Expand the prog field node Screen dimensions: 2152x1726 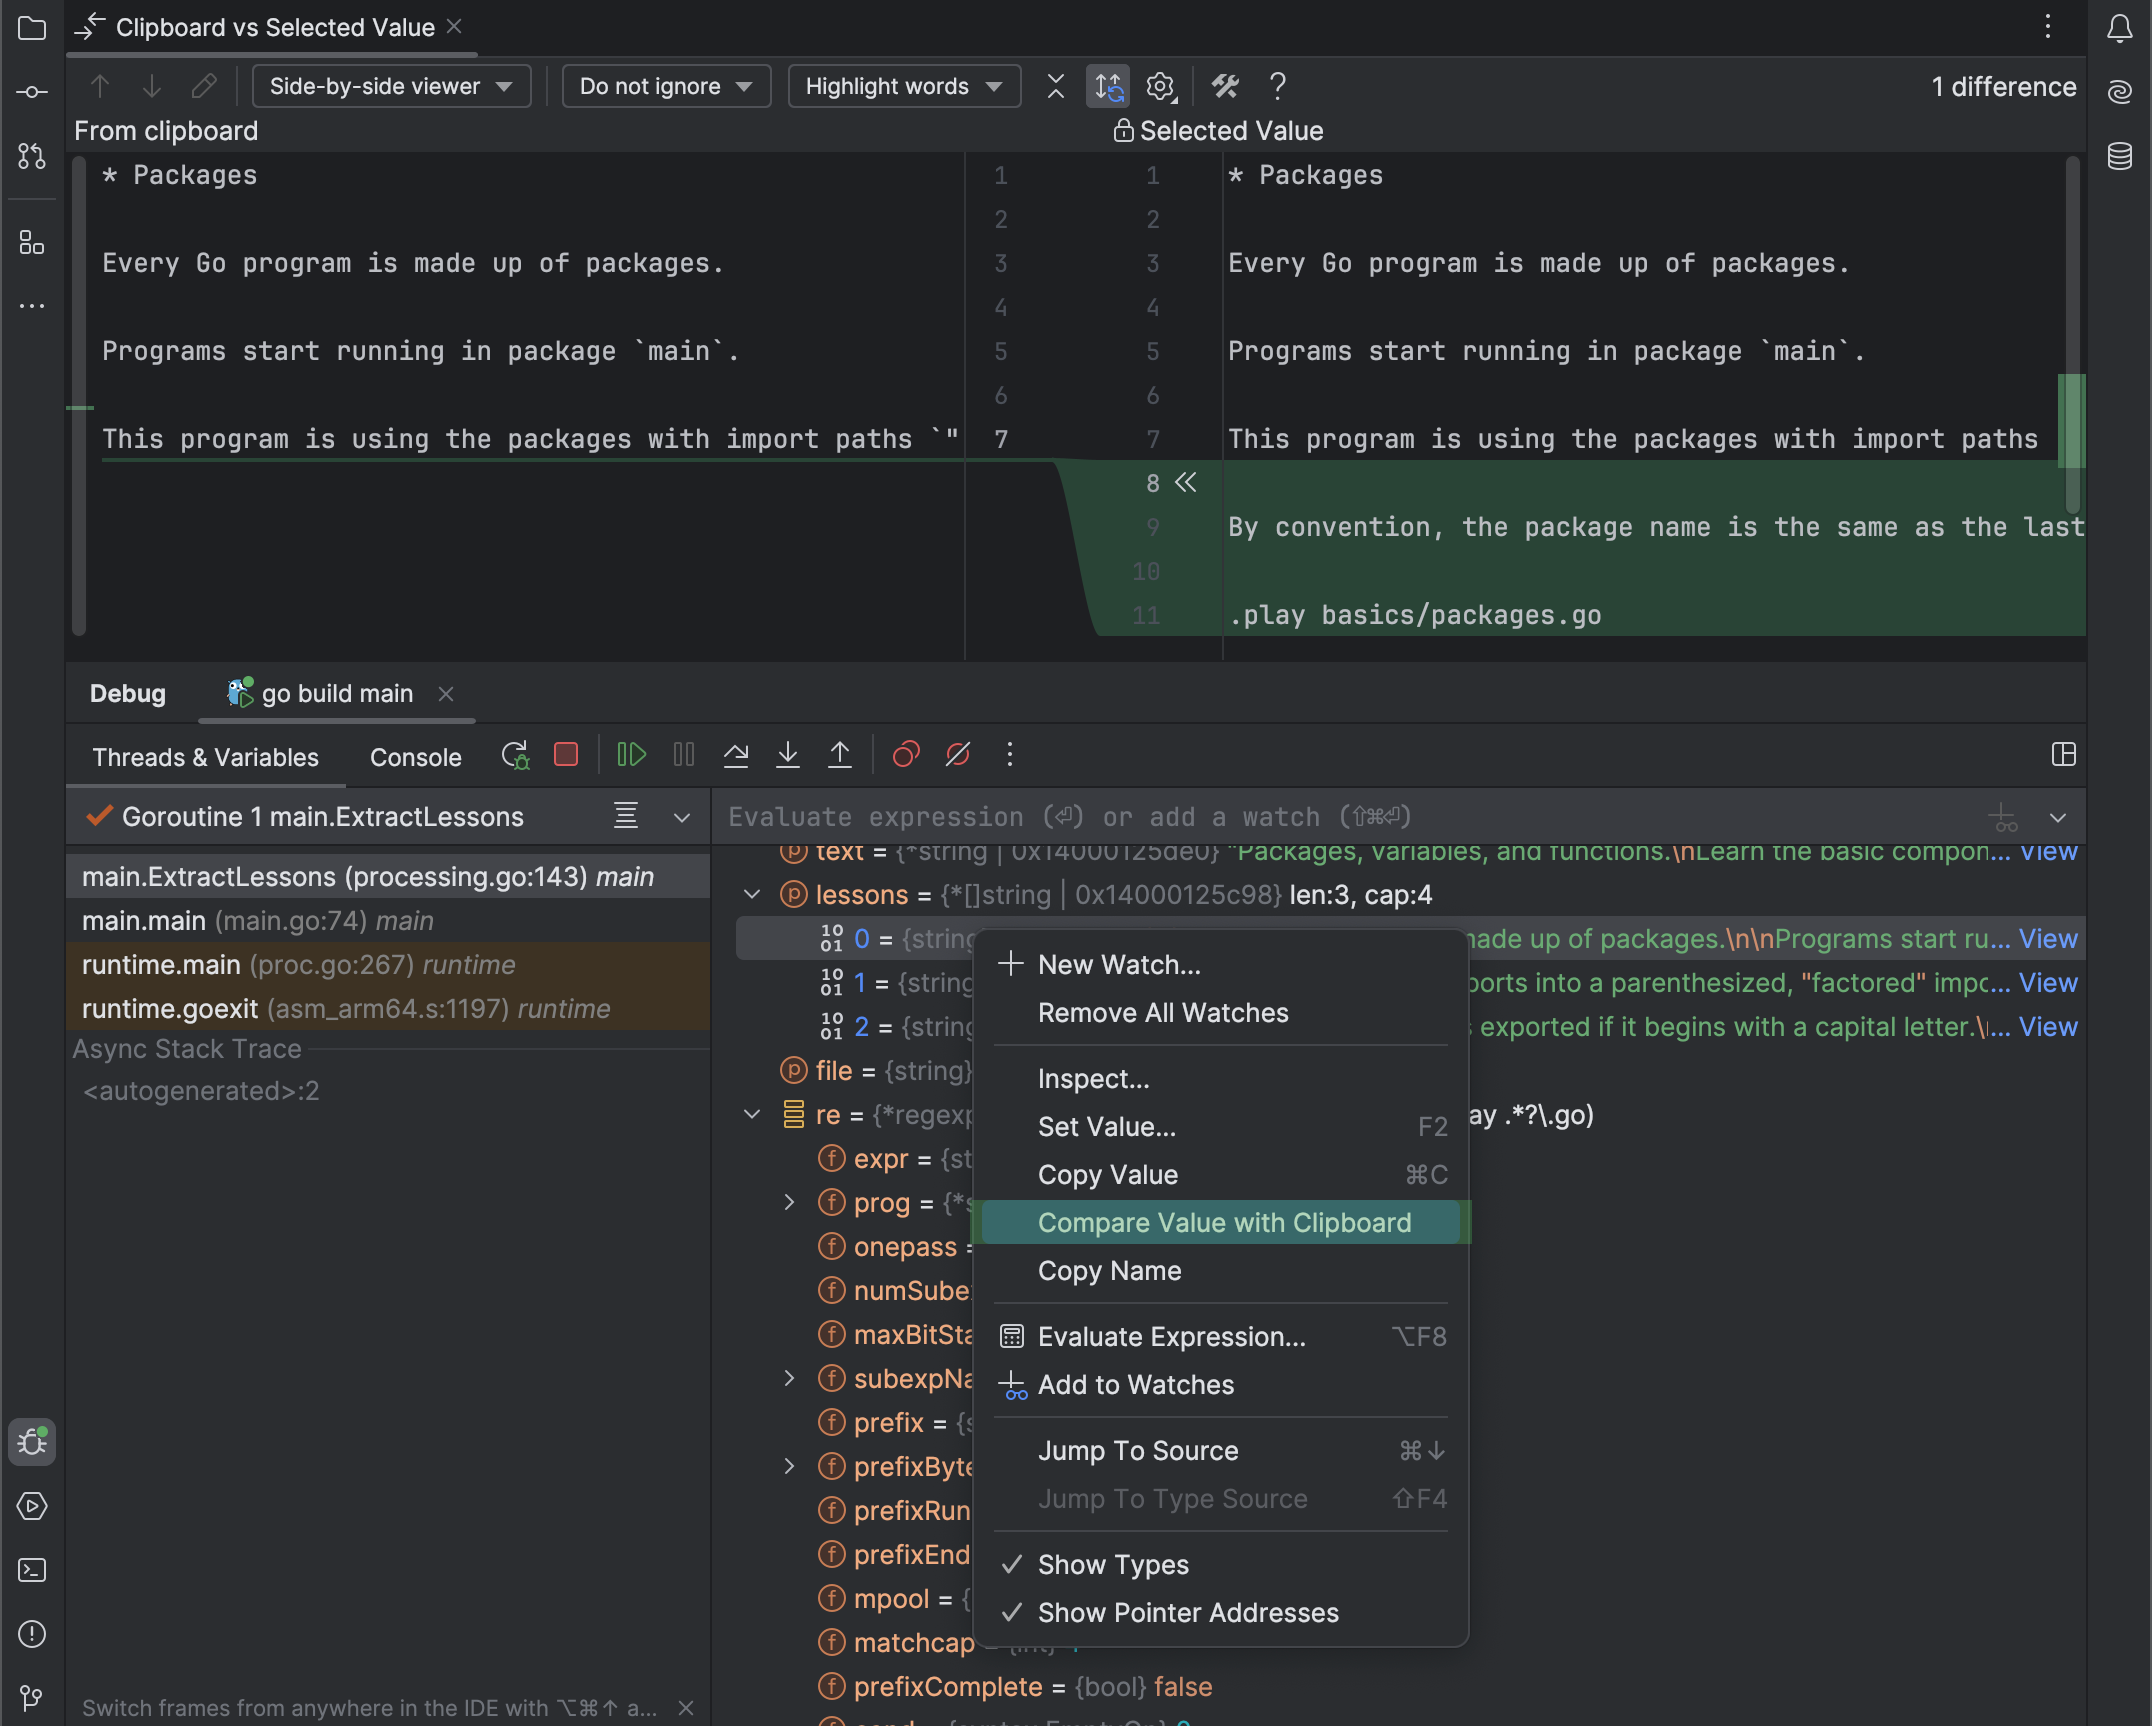[790, 1202]
